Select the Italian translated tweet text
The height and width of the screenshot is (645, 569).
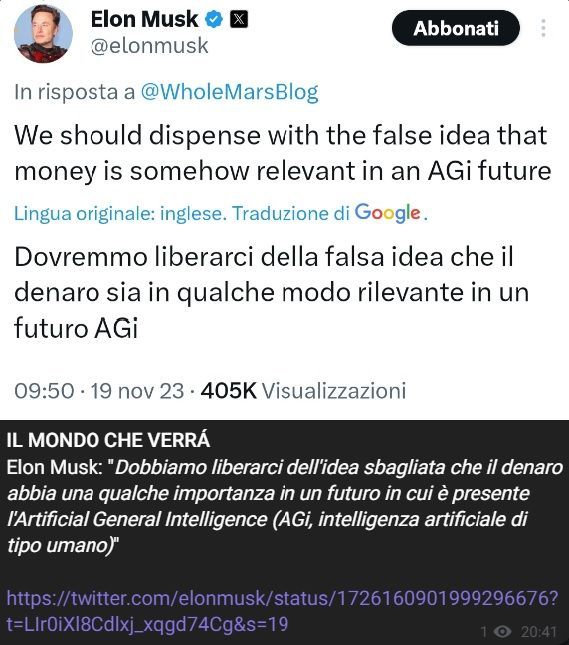point(272,292)
